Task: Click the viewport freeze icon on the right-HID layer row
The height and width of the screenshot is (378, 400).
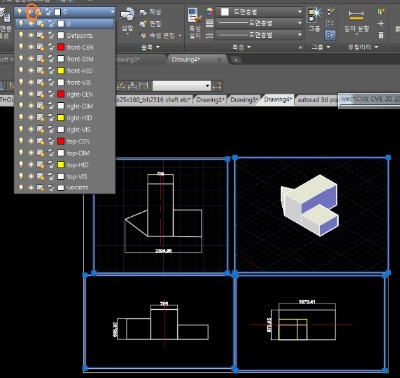Action: point(41,118)
